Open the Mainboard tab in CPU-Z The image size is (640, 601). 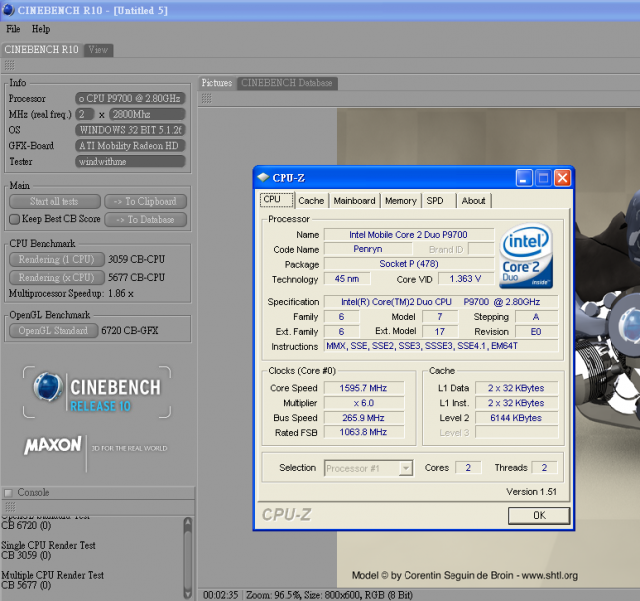pyautogui.click(x=354, y=201)
